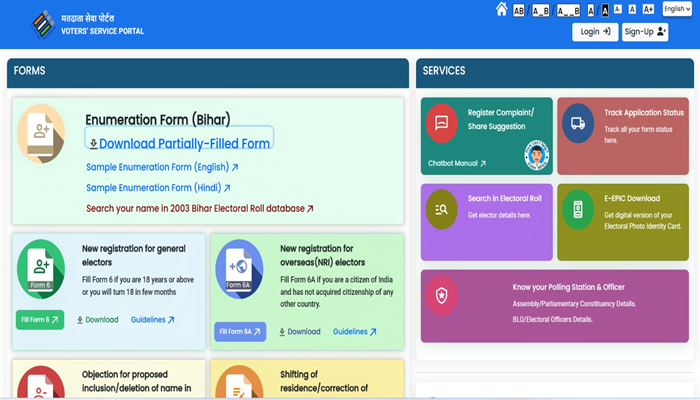Open the Track Application Status card

point(623,136)
